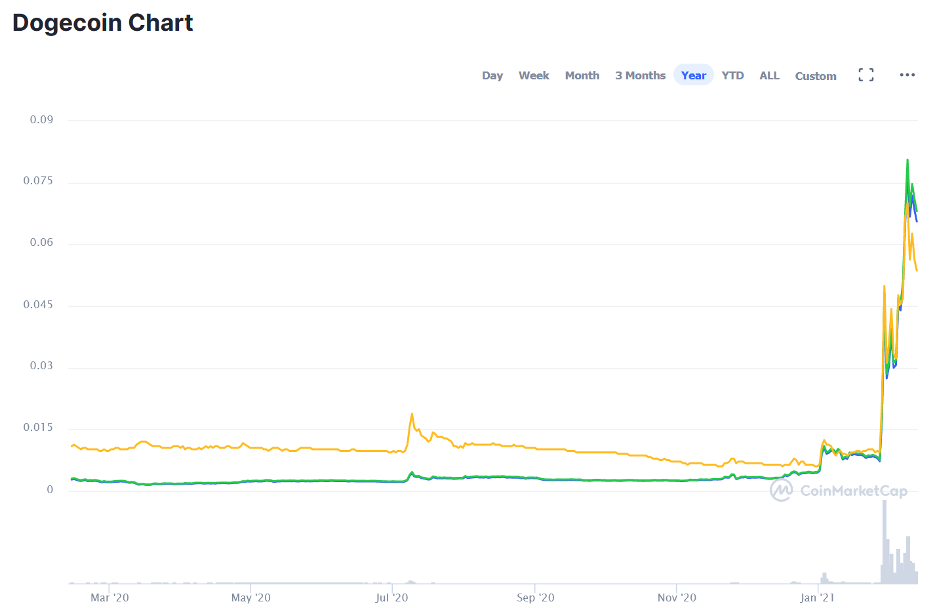Open the Custom date range picker
The image size is (936, 608).
(815, 76)
